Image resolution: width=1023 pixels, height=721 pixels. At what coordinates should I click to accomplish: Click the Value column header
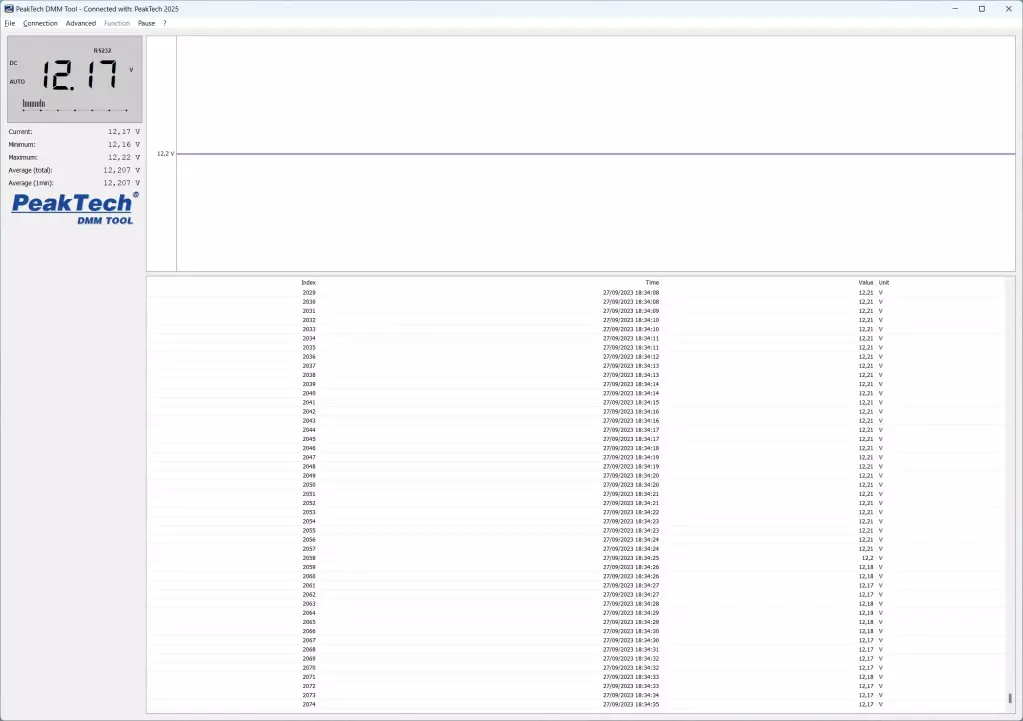click(866, 283)
